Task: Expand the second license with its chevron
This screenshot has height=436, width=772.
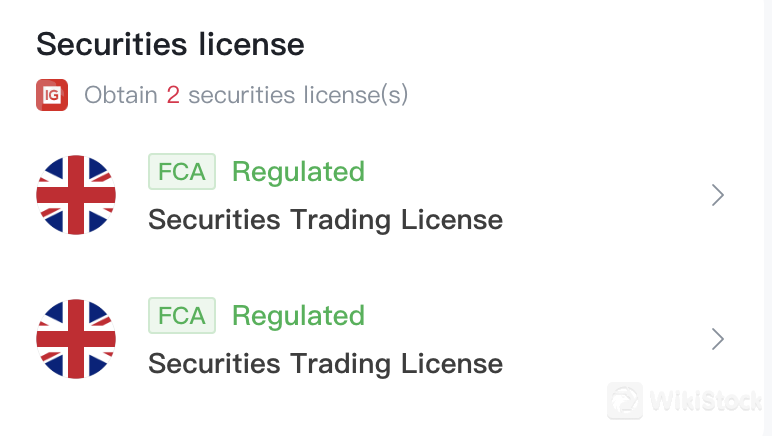Action: 717,339
